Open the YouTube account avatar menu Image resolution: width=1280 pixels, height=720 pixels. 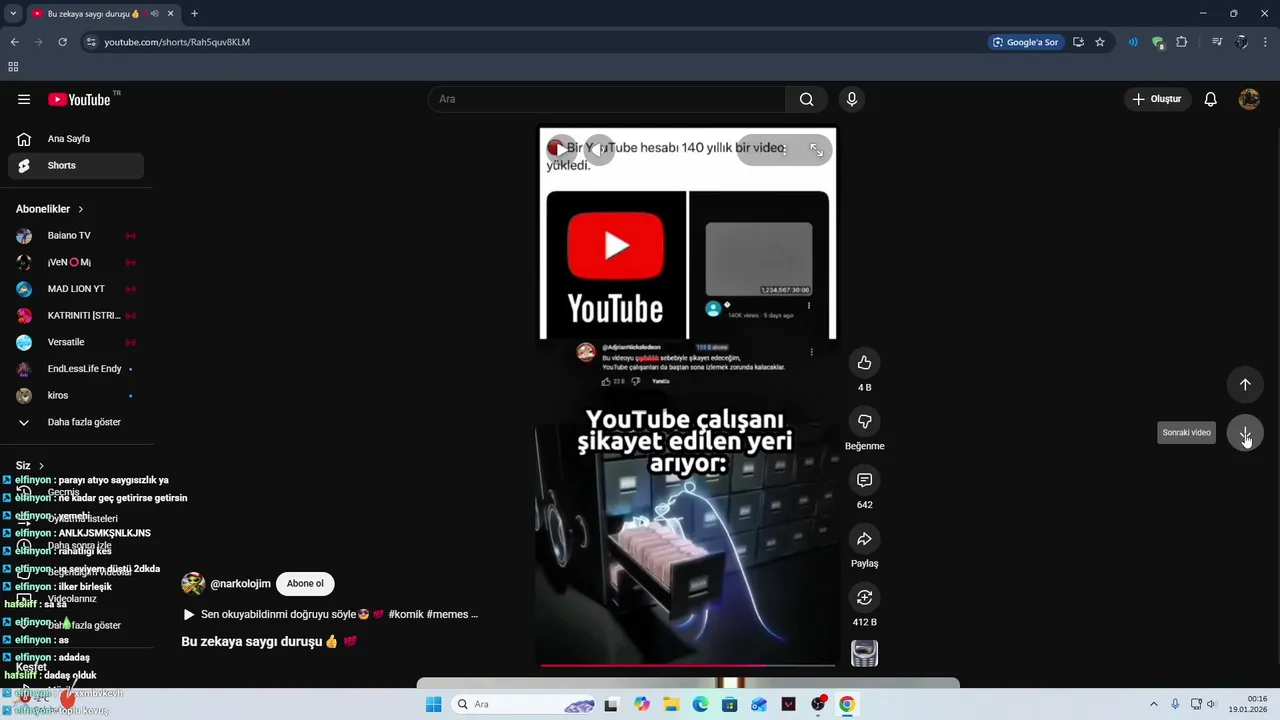point(1249,99)
